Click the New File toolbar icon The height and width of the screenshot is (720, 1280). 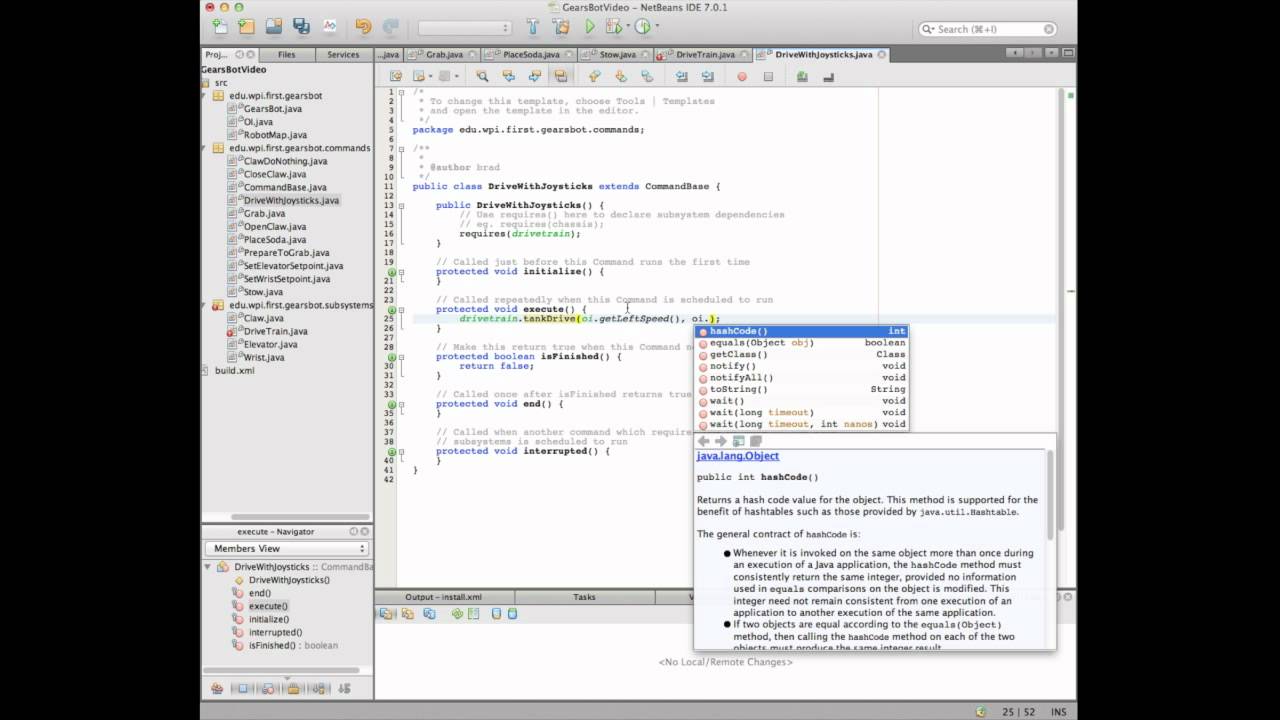[220, 28]
